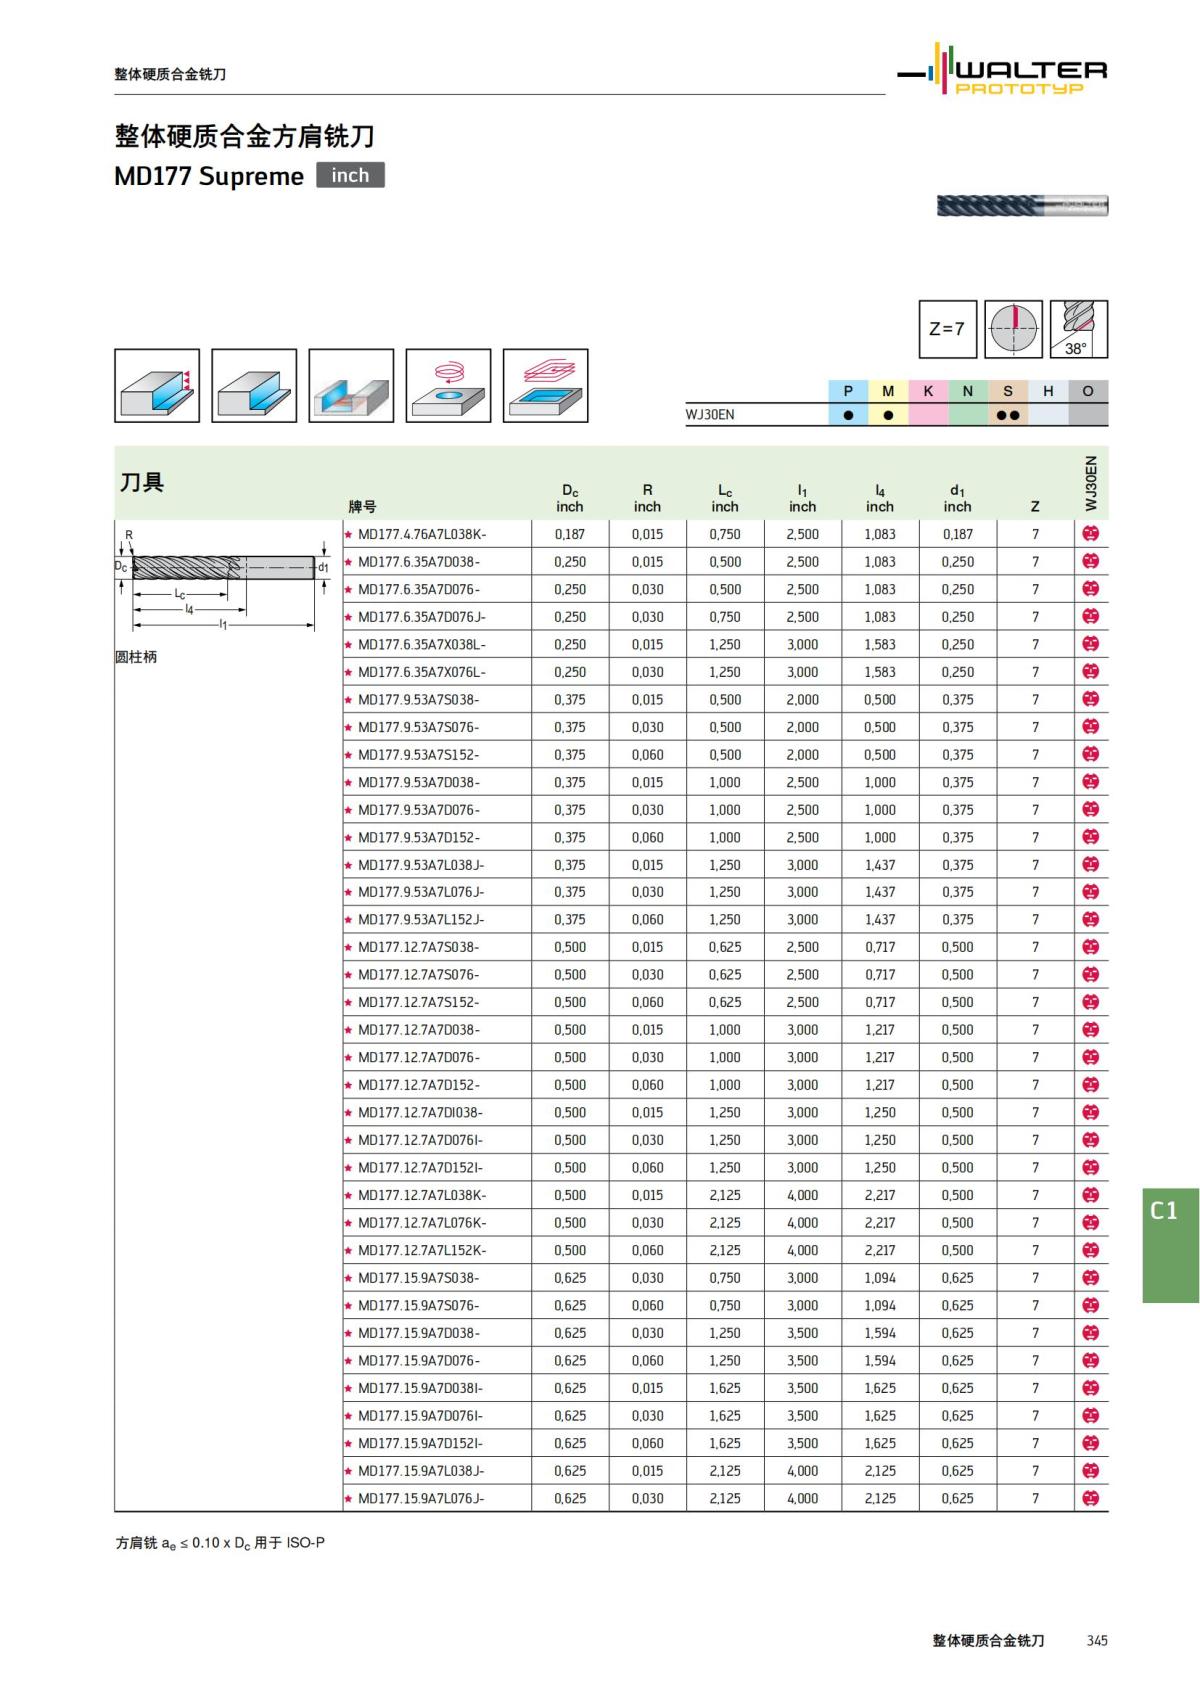This screenshot has width=1200, height=1697.
Task: Click the tool dimension drawing
Action: [x=222, y=582]
